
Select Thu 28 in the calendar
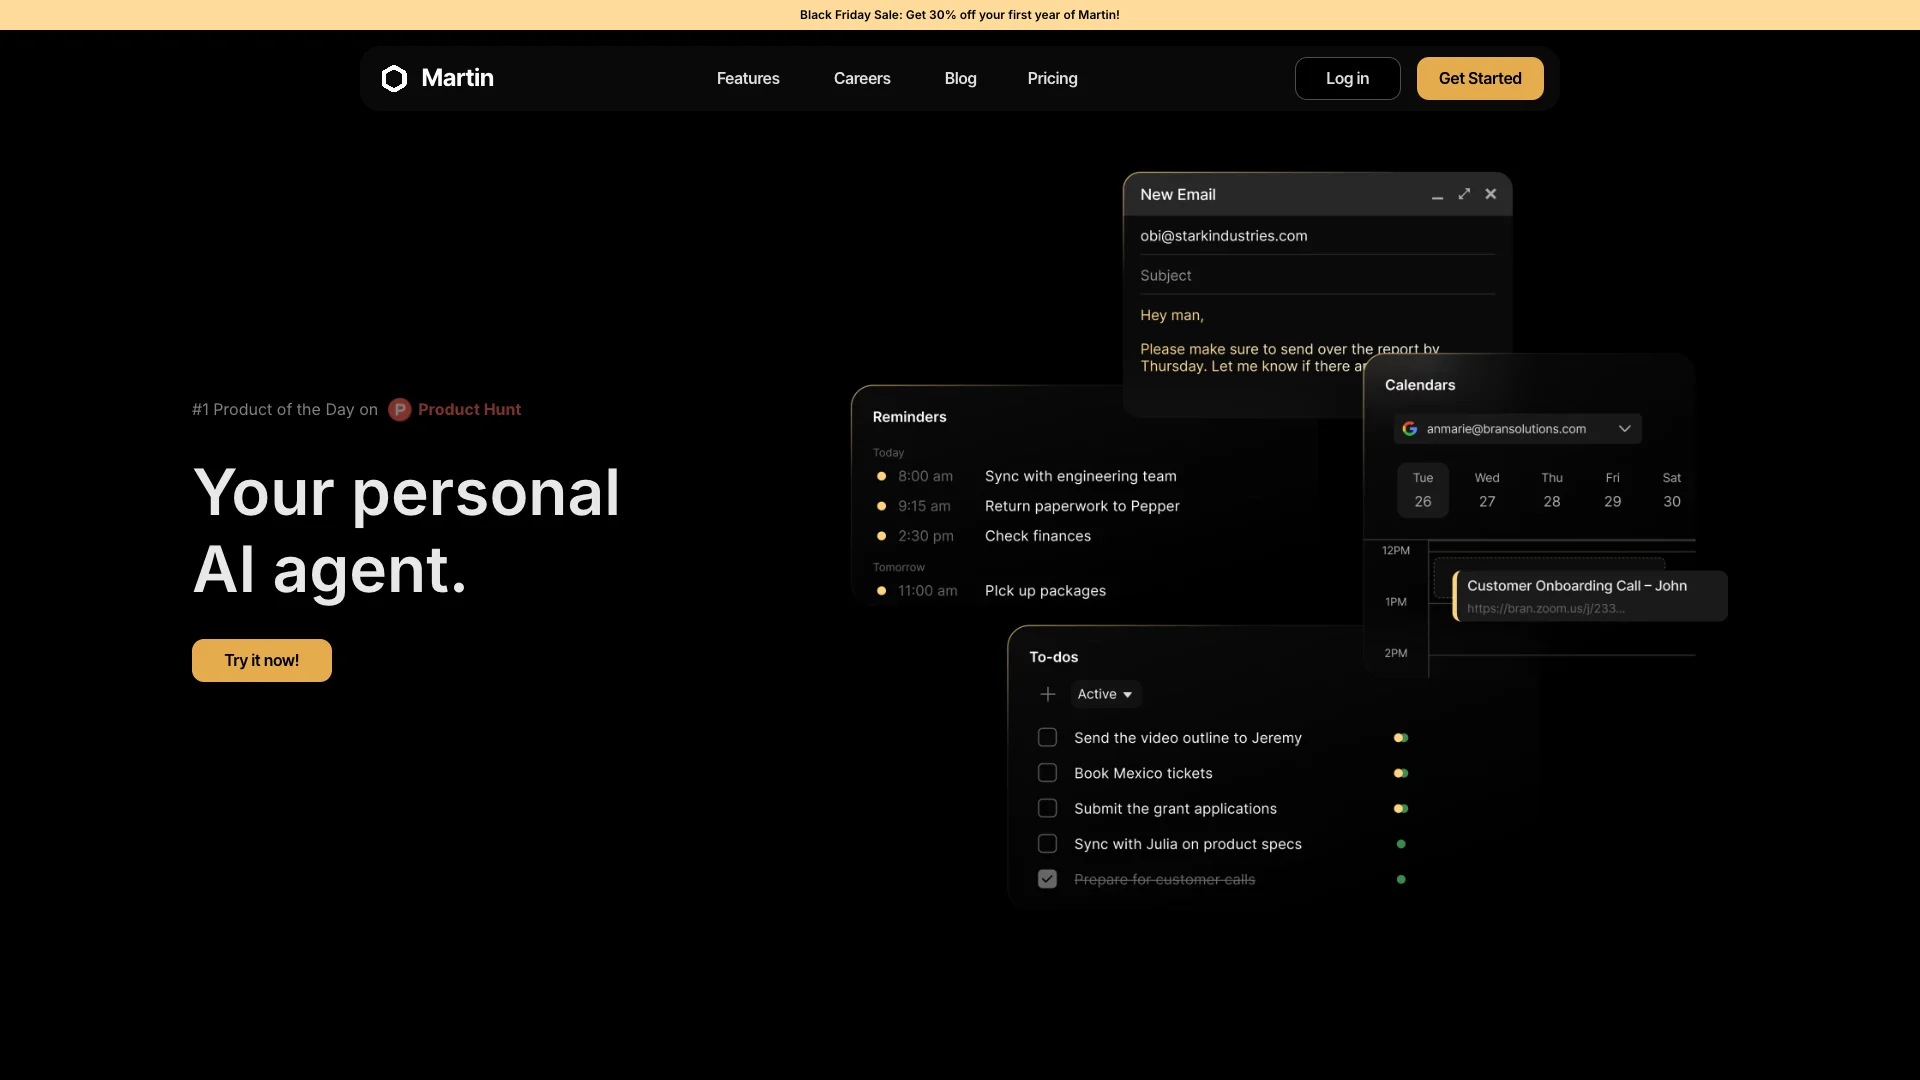click(1551, 490)
